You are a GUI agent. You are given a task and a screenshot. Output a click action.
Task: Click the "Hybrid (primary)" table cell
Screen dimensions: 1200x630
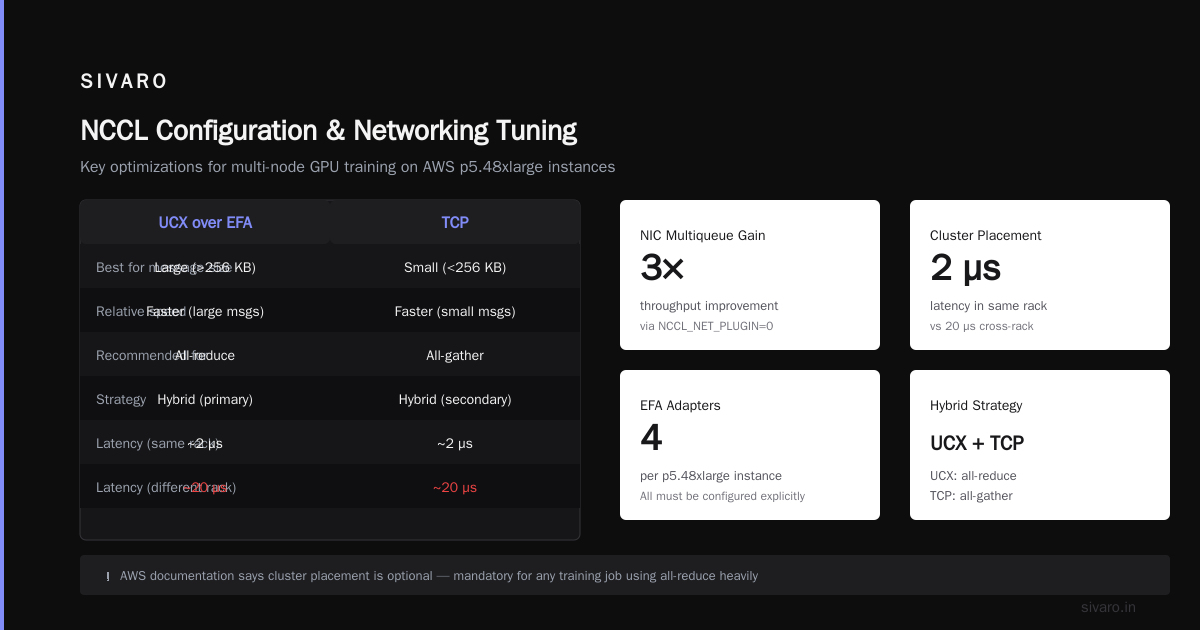click(205, 399)
